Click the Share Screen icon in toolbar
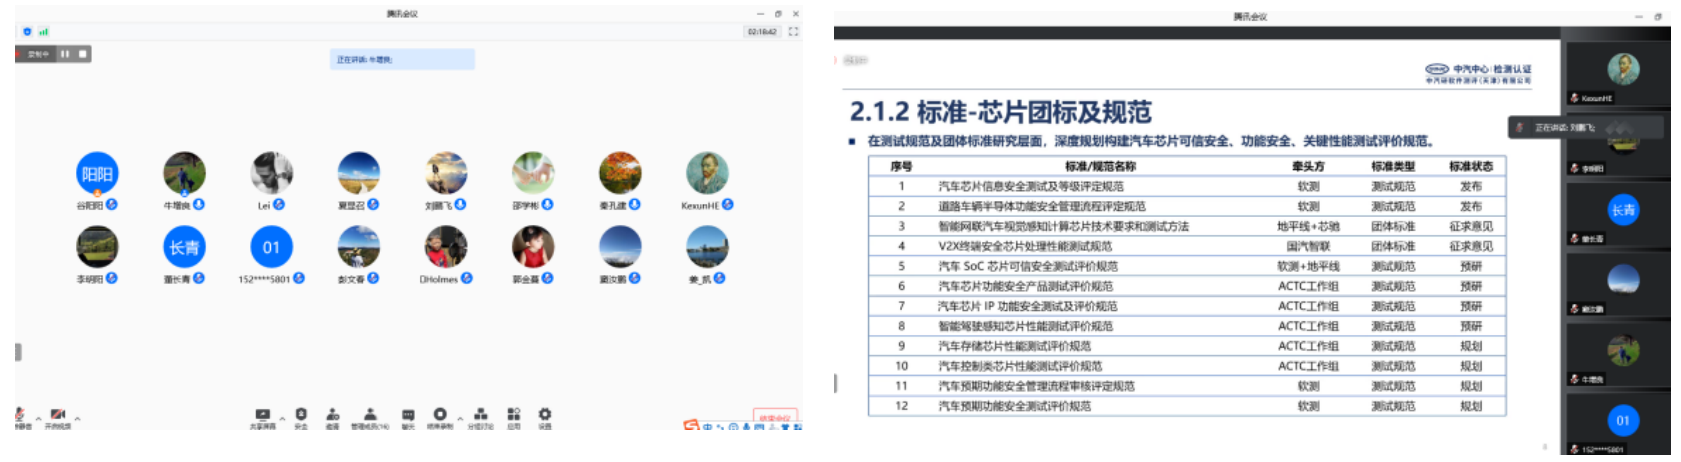The width and height of the screenshot is (1681, 462). 263,414
